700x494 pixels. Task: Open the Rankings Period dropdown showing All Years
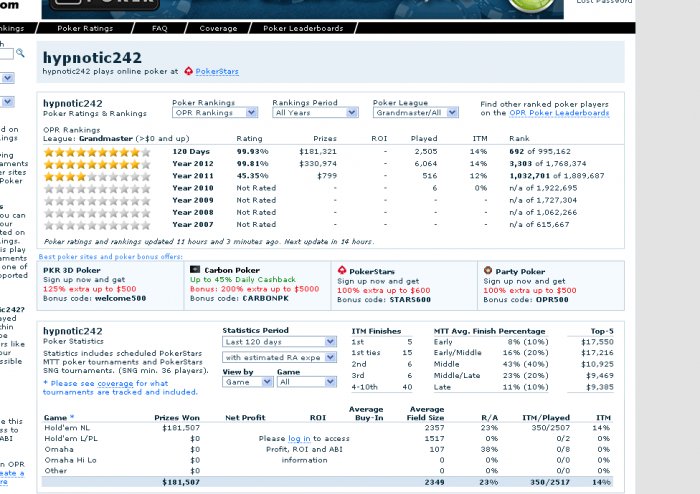(x=315, y=112)
